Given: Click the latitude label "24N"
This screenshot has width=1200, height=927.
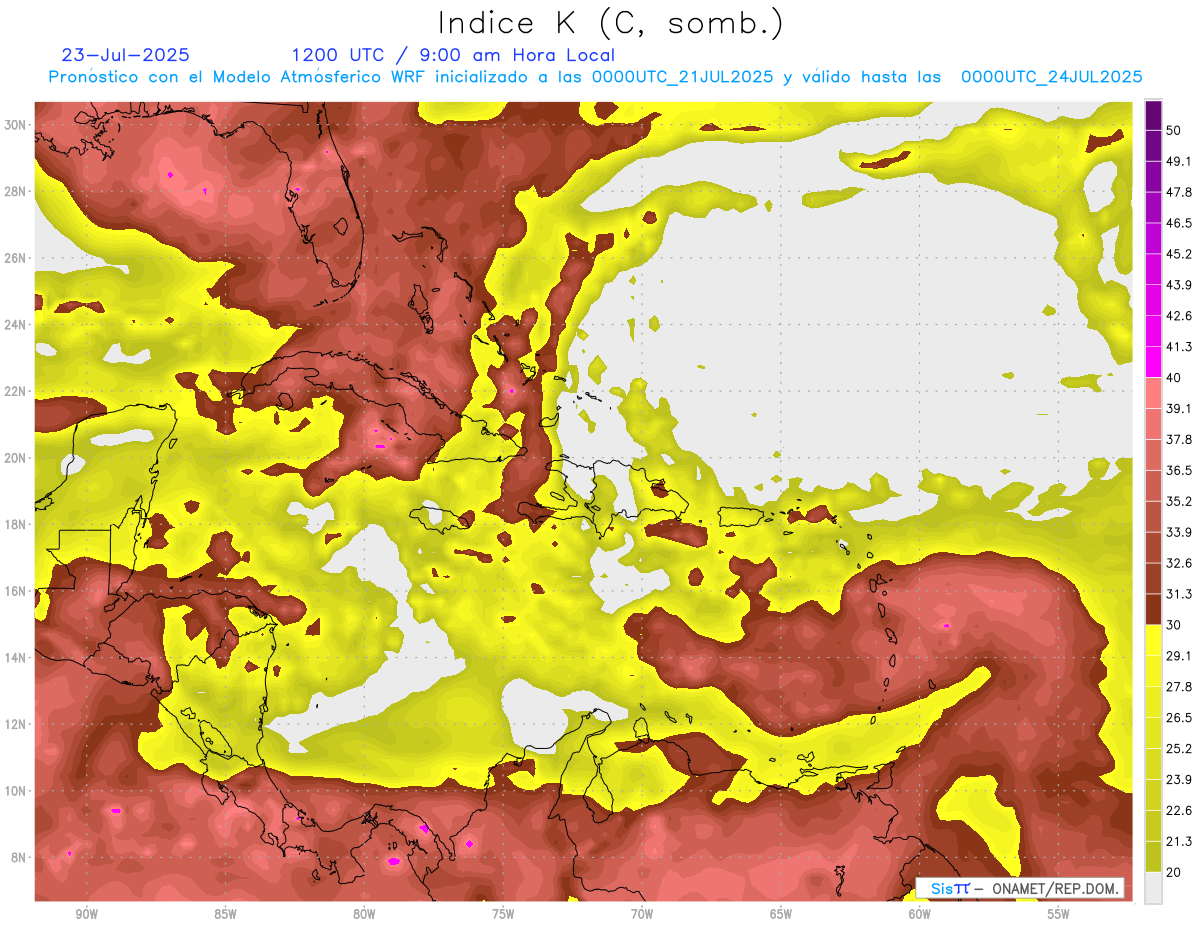Looking at the screenshot, I should pyautogui.click(x=15, y=325).
